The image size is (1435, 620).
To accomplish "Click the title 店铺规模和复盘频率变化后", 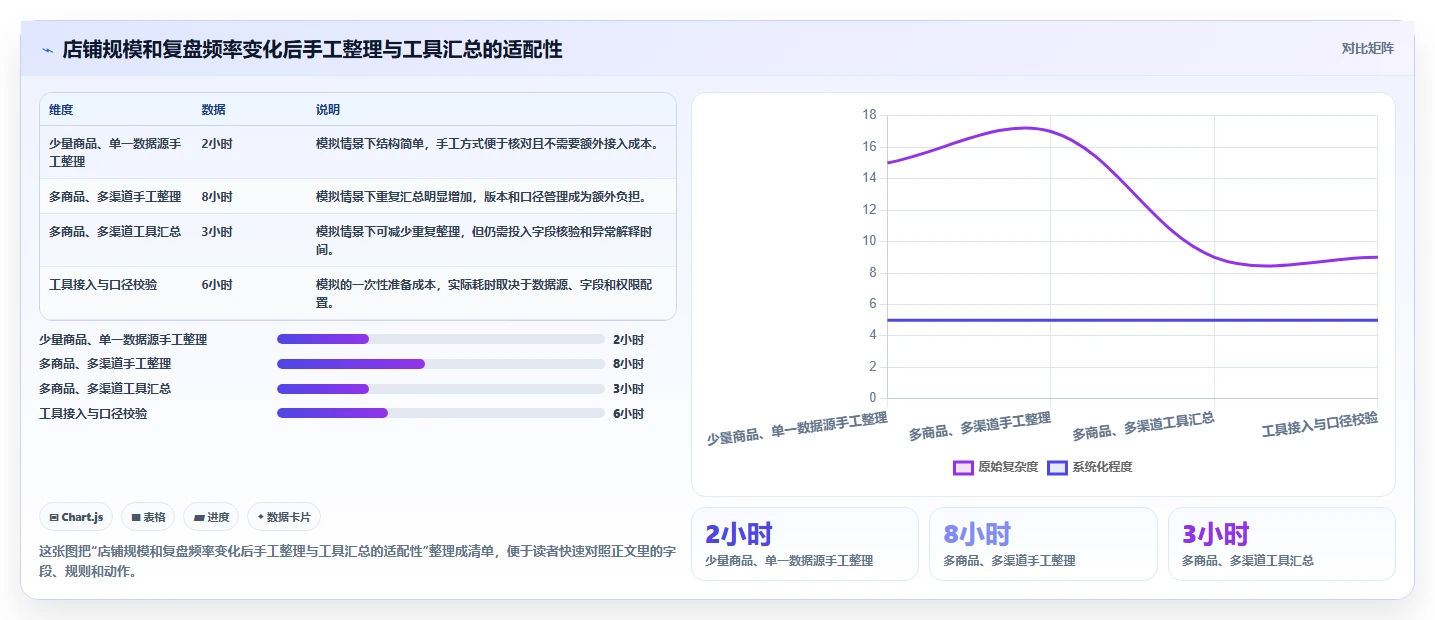I will pyautogui.click(x=312, y=49).
